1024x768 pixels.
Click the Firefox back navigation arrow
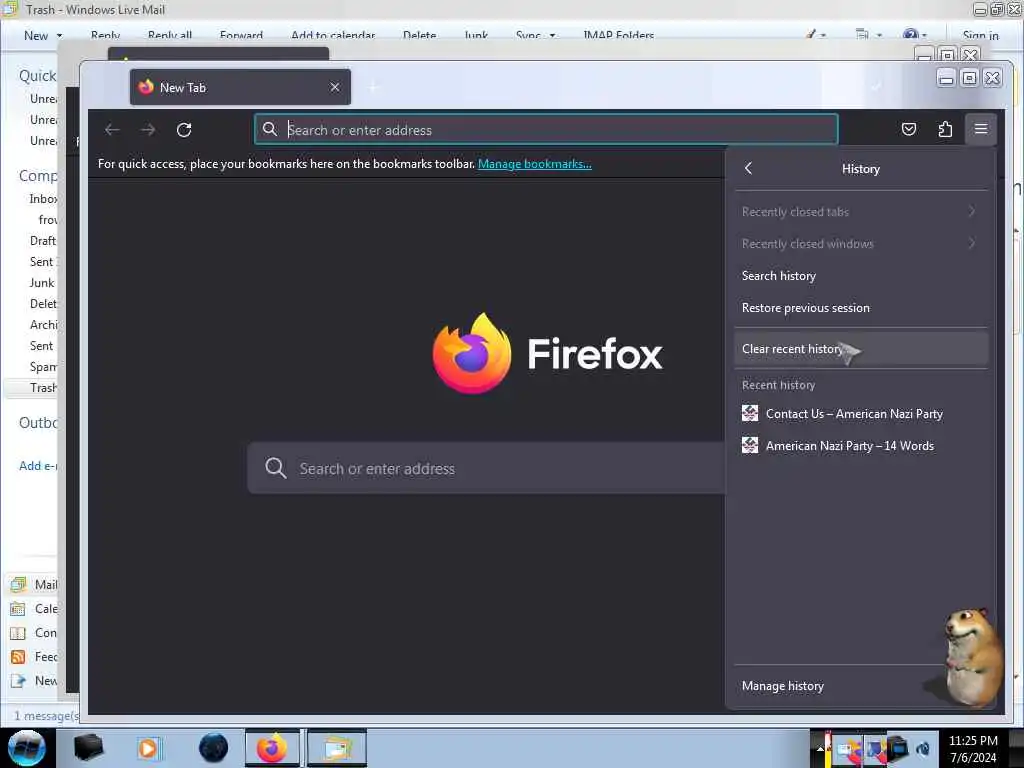[x=112, y=130]
